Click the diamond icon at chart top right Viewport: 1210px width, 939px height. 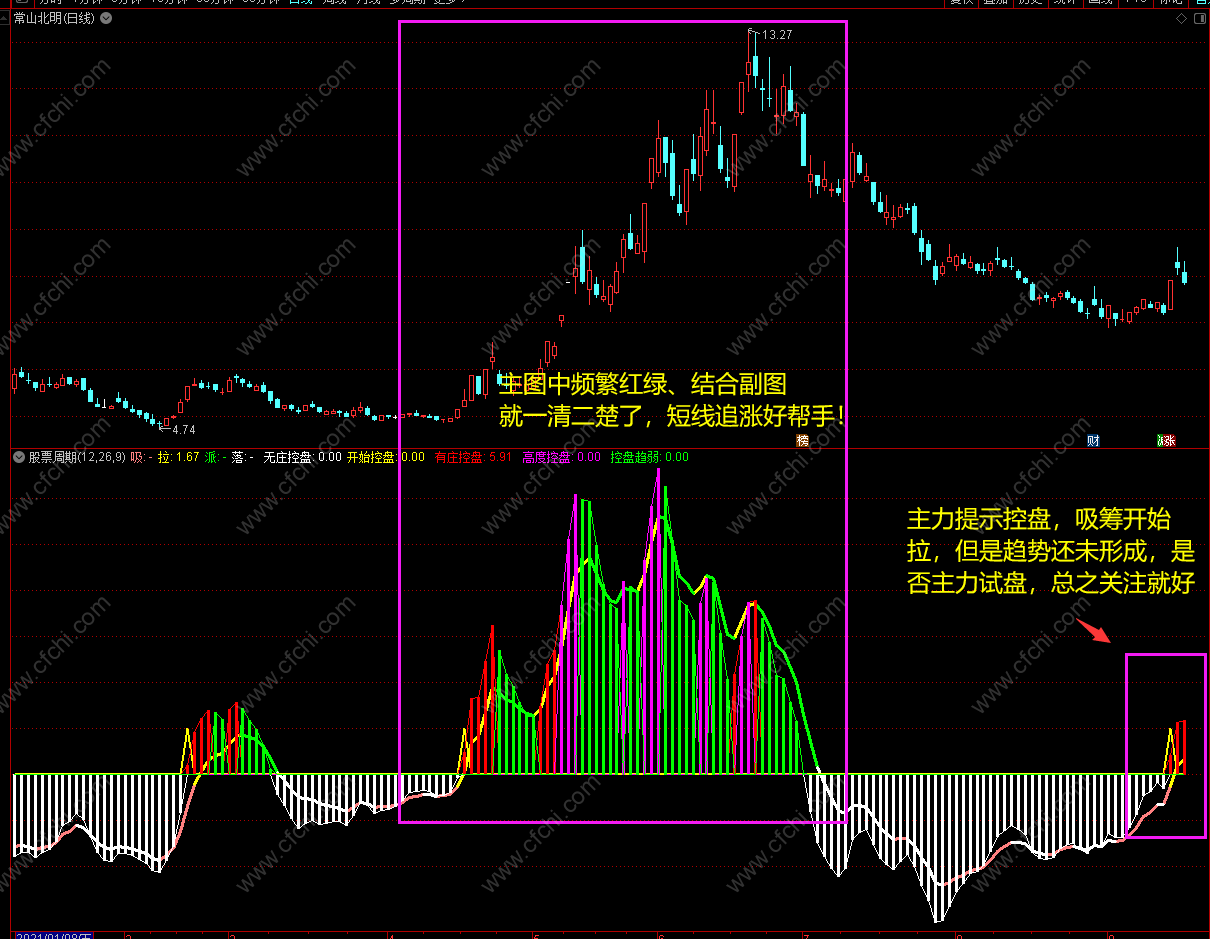click(1182, 18)
